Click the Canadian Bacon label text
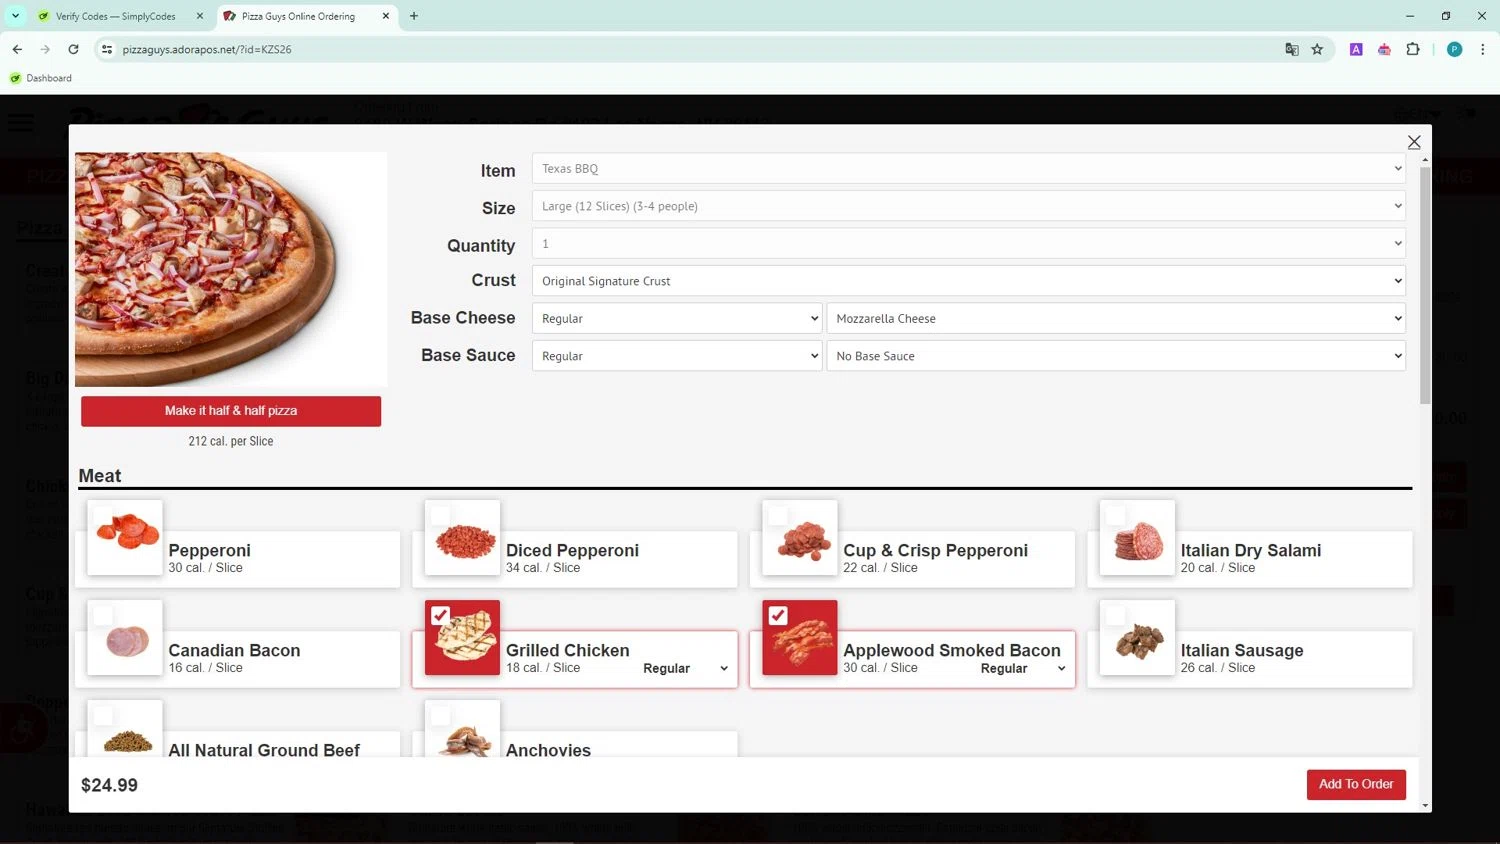This screenshot has width=1500, height=844. coord(234,650)
